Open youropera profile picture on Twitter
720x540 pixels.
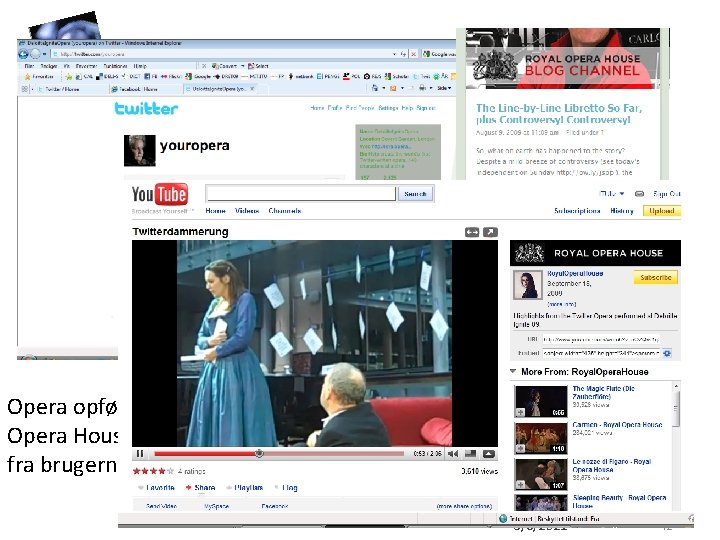click(x=140, y=150)
